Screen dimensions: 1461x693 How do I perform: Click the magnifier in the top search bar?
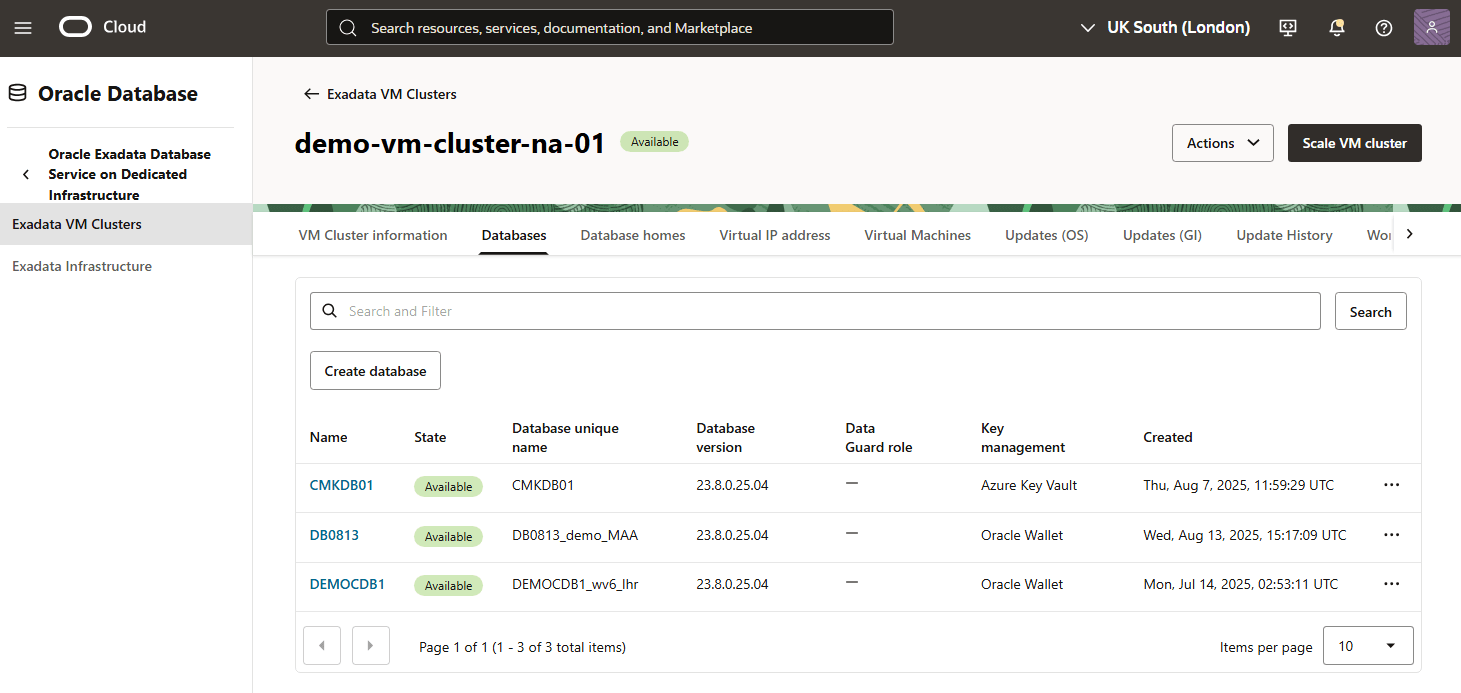[x=347, y=27]
